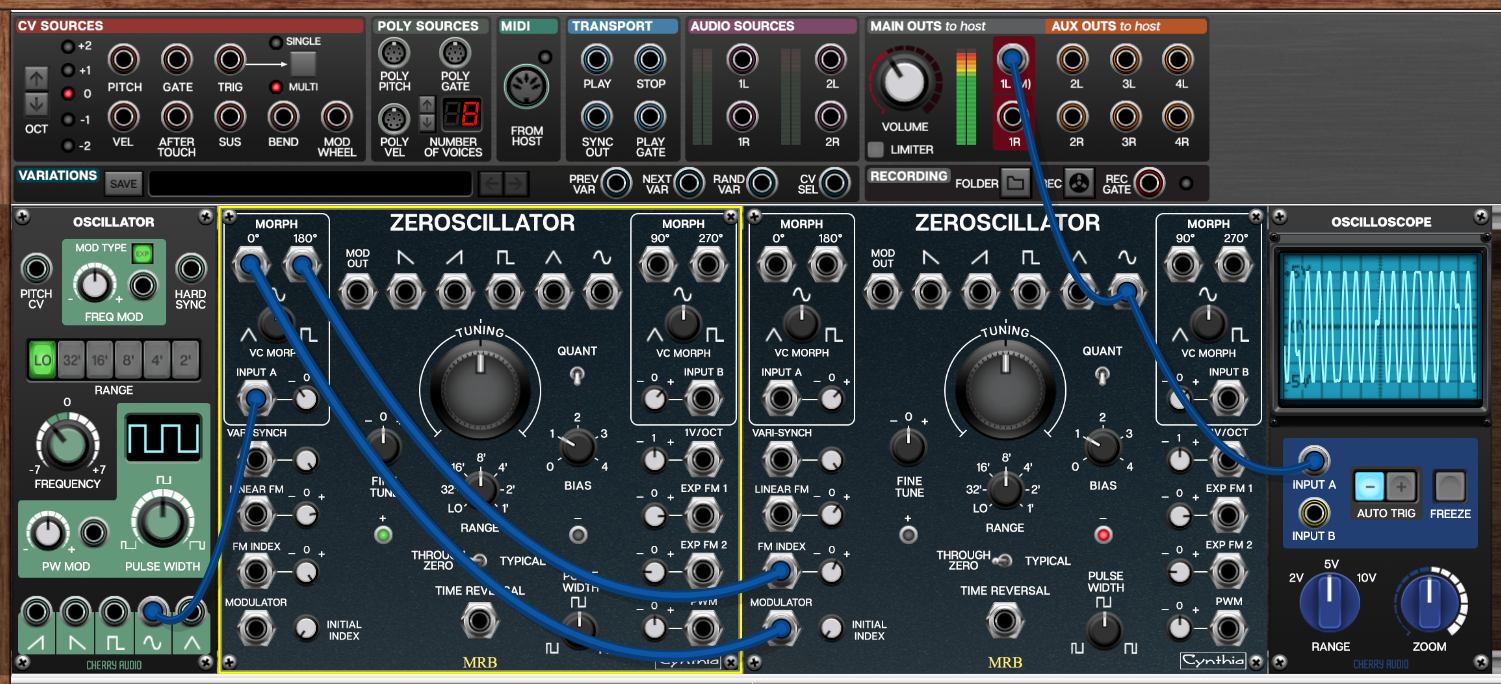Decrease the number of voices arrow
The image size is (1501, 684).
[427, 121]
